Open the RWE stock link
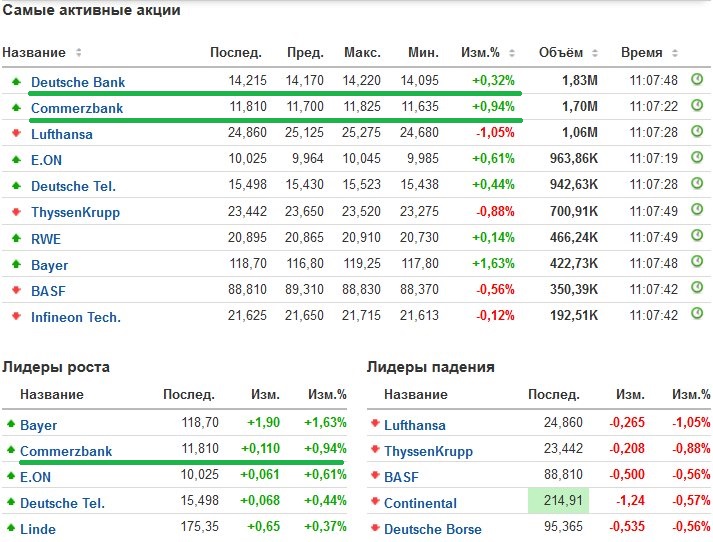The width and height of the screenshot is (713, 542). tap(47, 239)
